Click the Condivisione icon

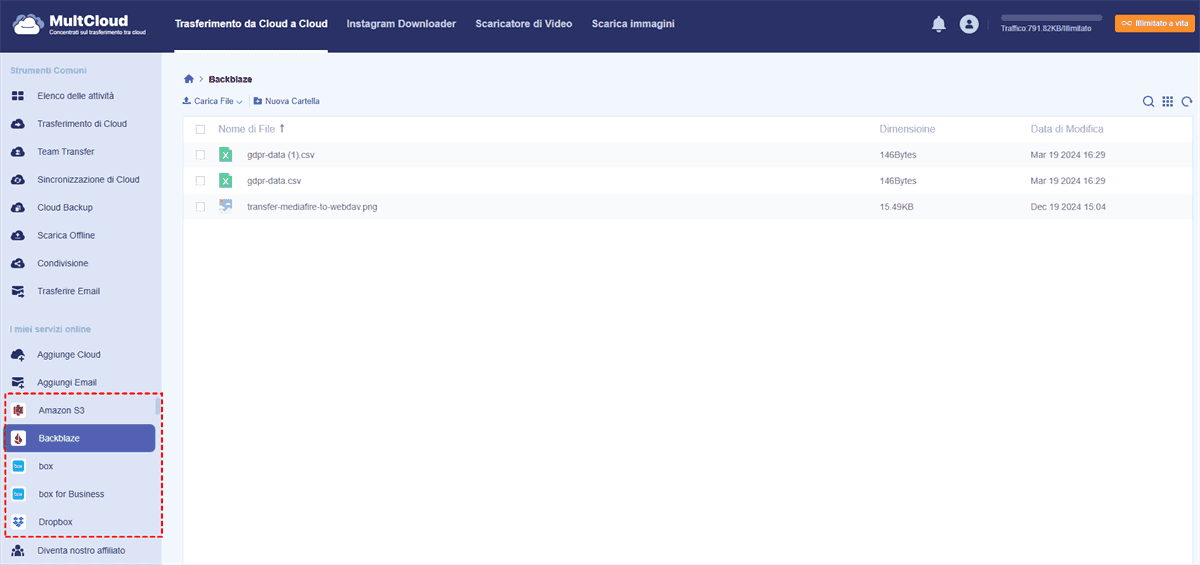click(x=17, y=264)
